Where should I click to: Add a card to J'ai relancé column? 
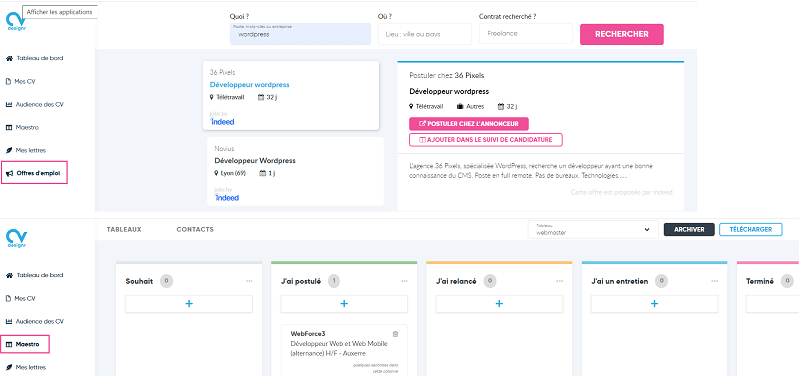pos(499,304)
